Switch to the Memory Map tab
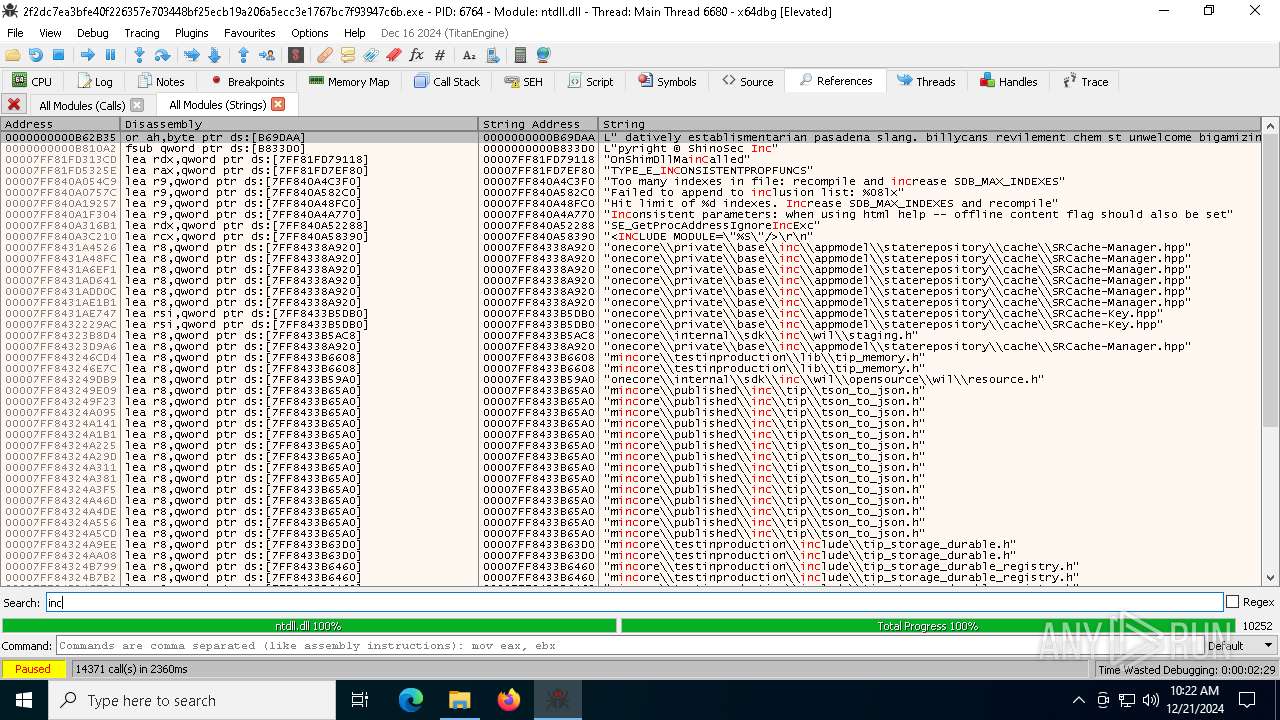The image size is (1280, 720). tap(350, 81)
